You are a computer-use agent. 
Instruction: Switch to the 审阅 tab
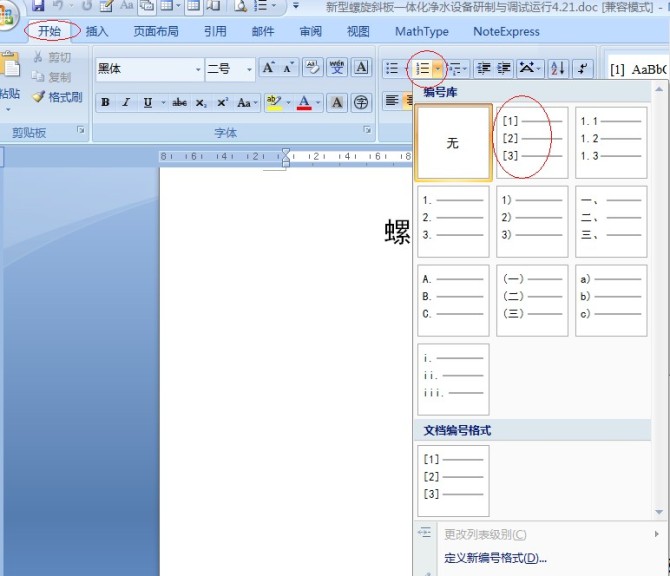click(x=311, y=31)
